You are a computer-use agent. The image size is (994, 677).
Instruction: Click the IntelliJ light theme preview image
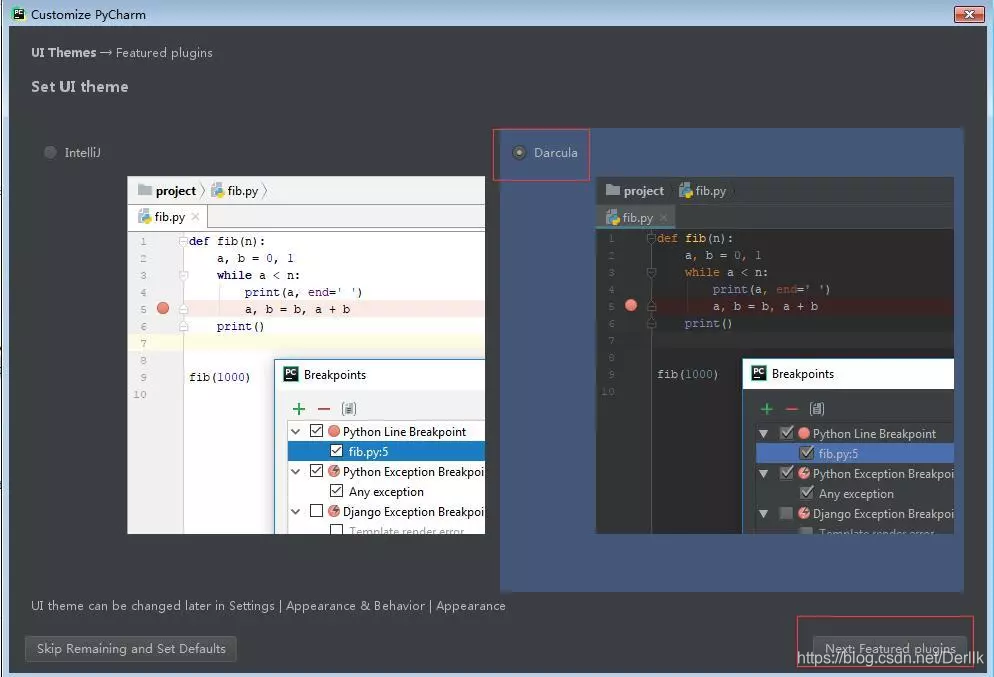(x=306, y=355)
